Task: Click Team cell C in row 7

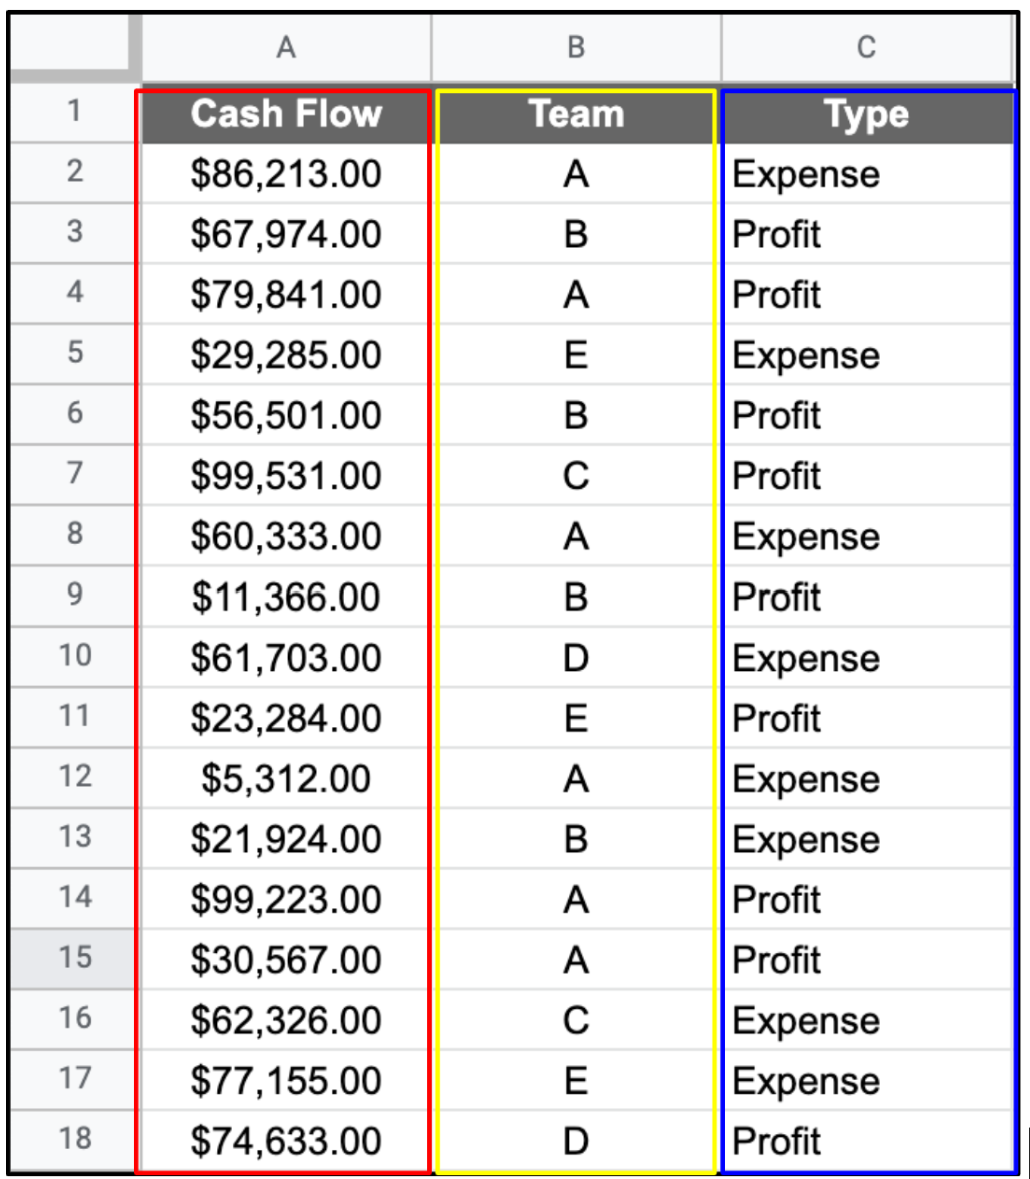Action: point(576,476)
